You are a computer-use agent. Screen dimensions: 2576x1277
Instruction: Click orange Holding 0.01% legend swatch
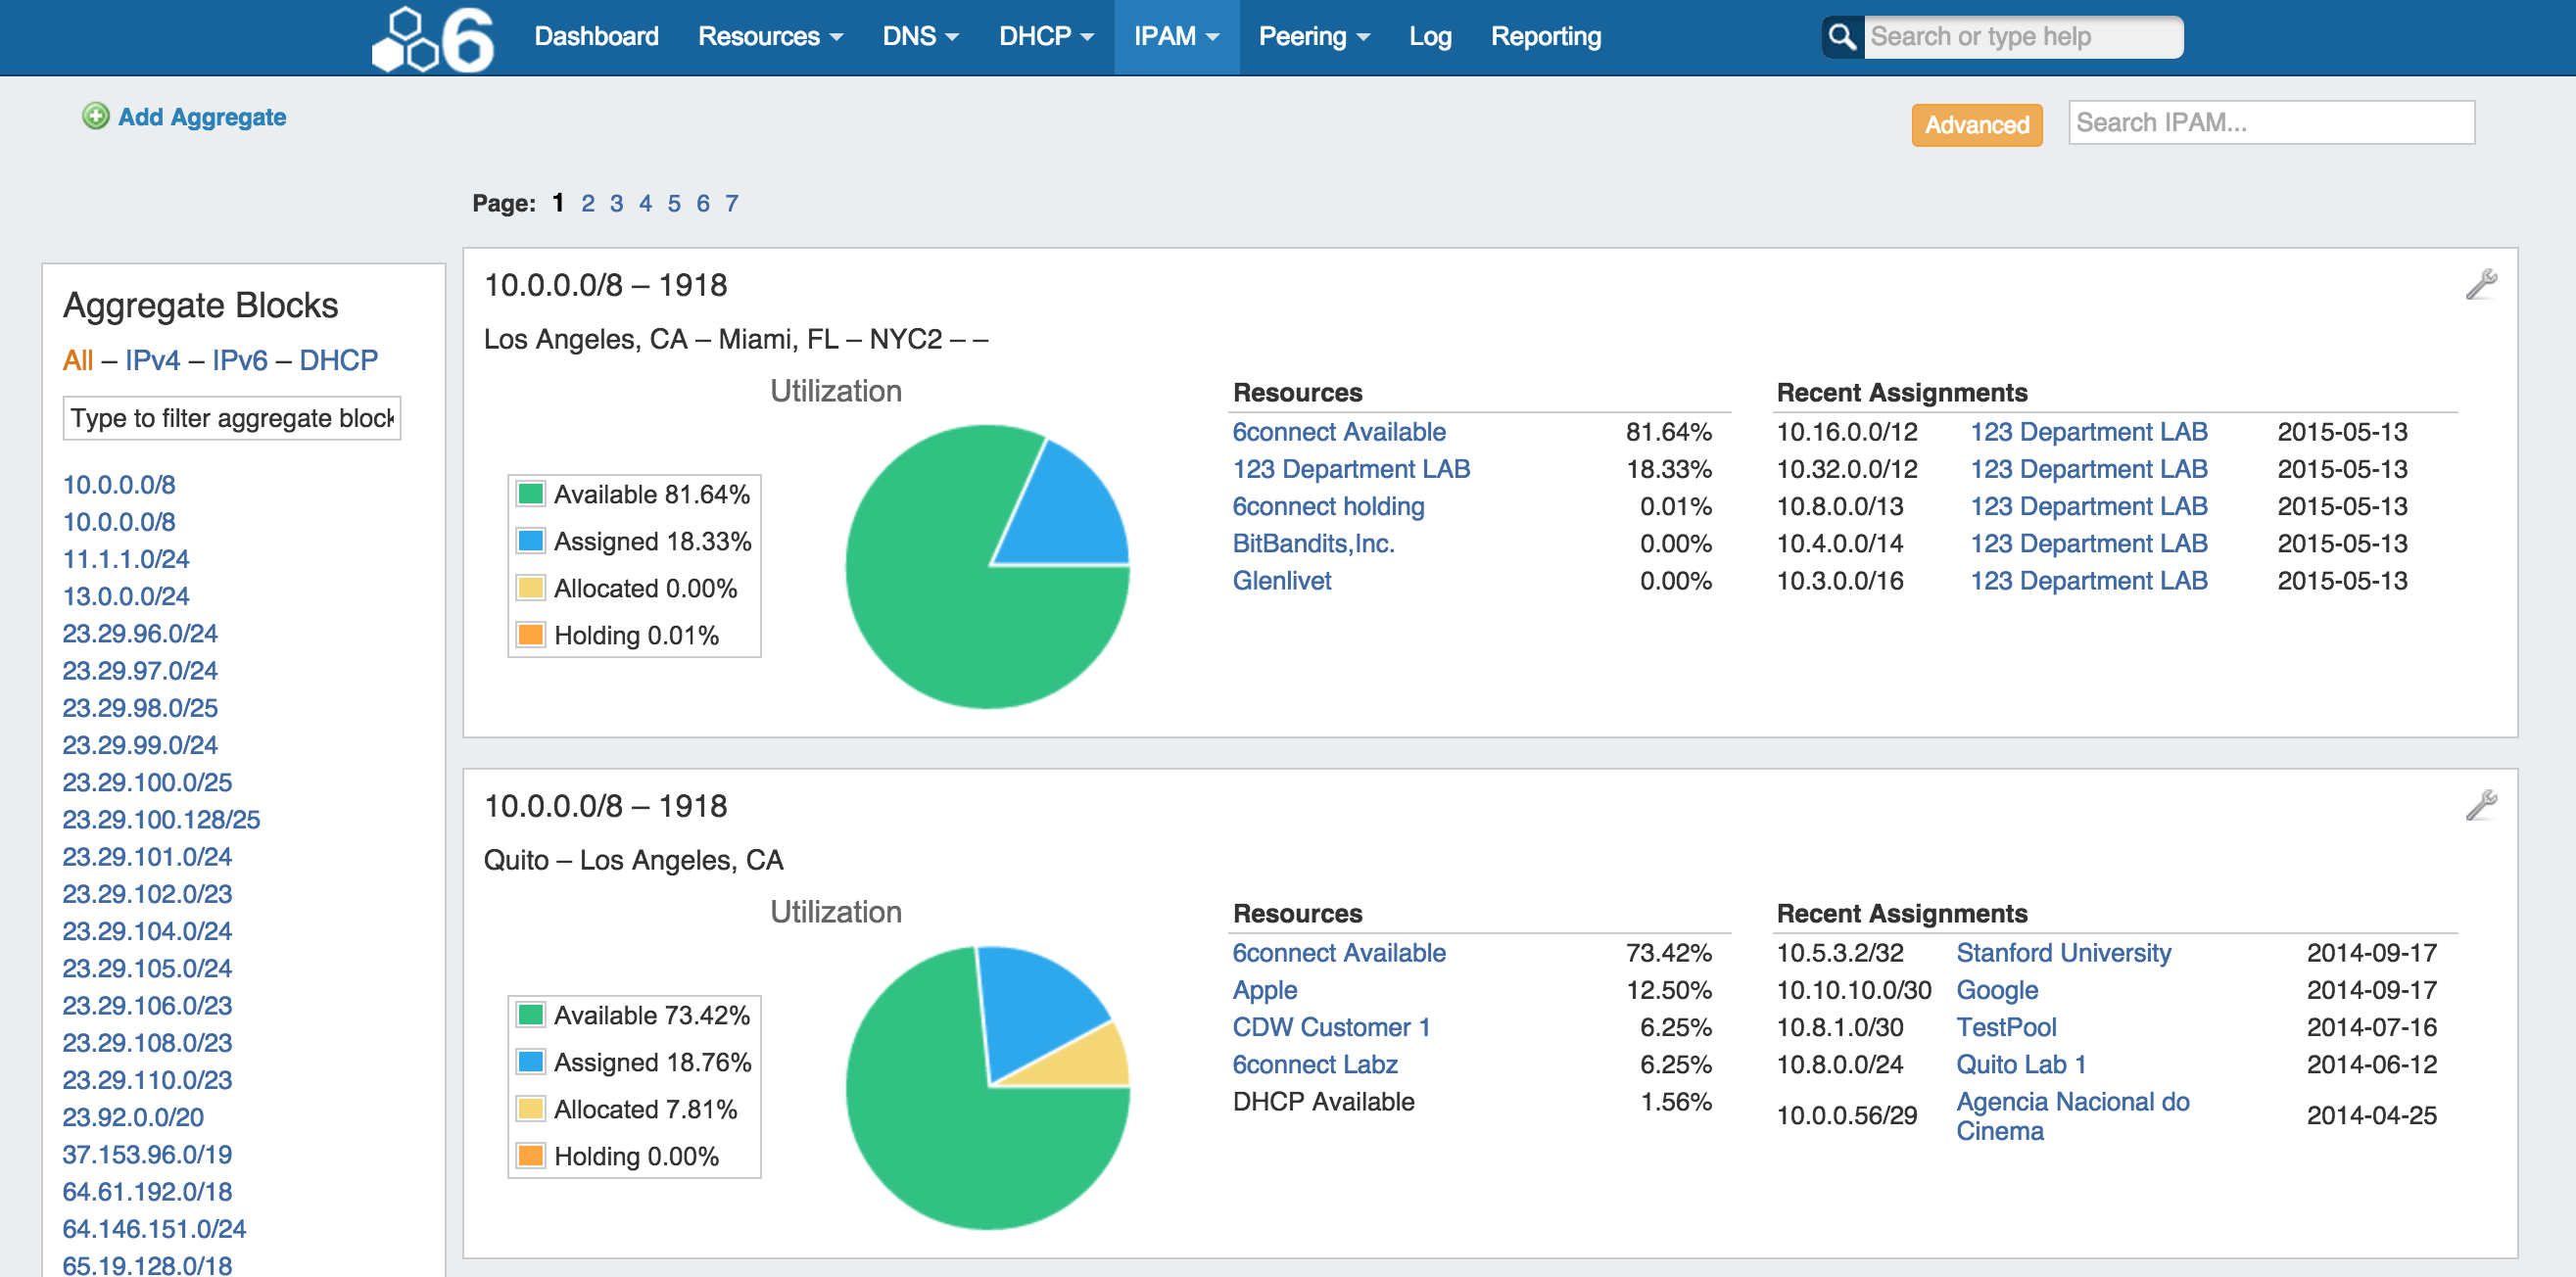(530, 634)
